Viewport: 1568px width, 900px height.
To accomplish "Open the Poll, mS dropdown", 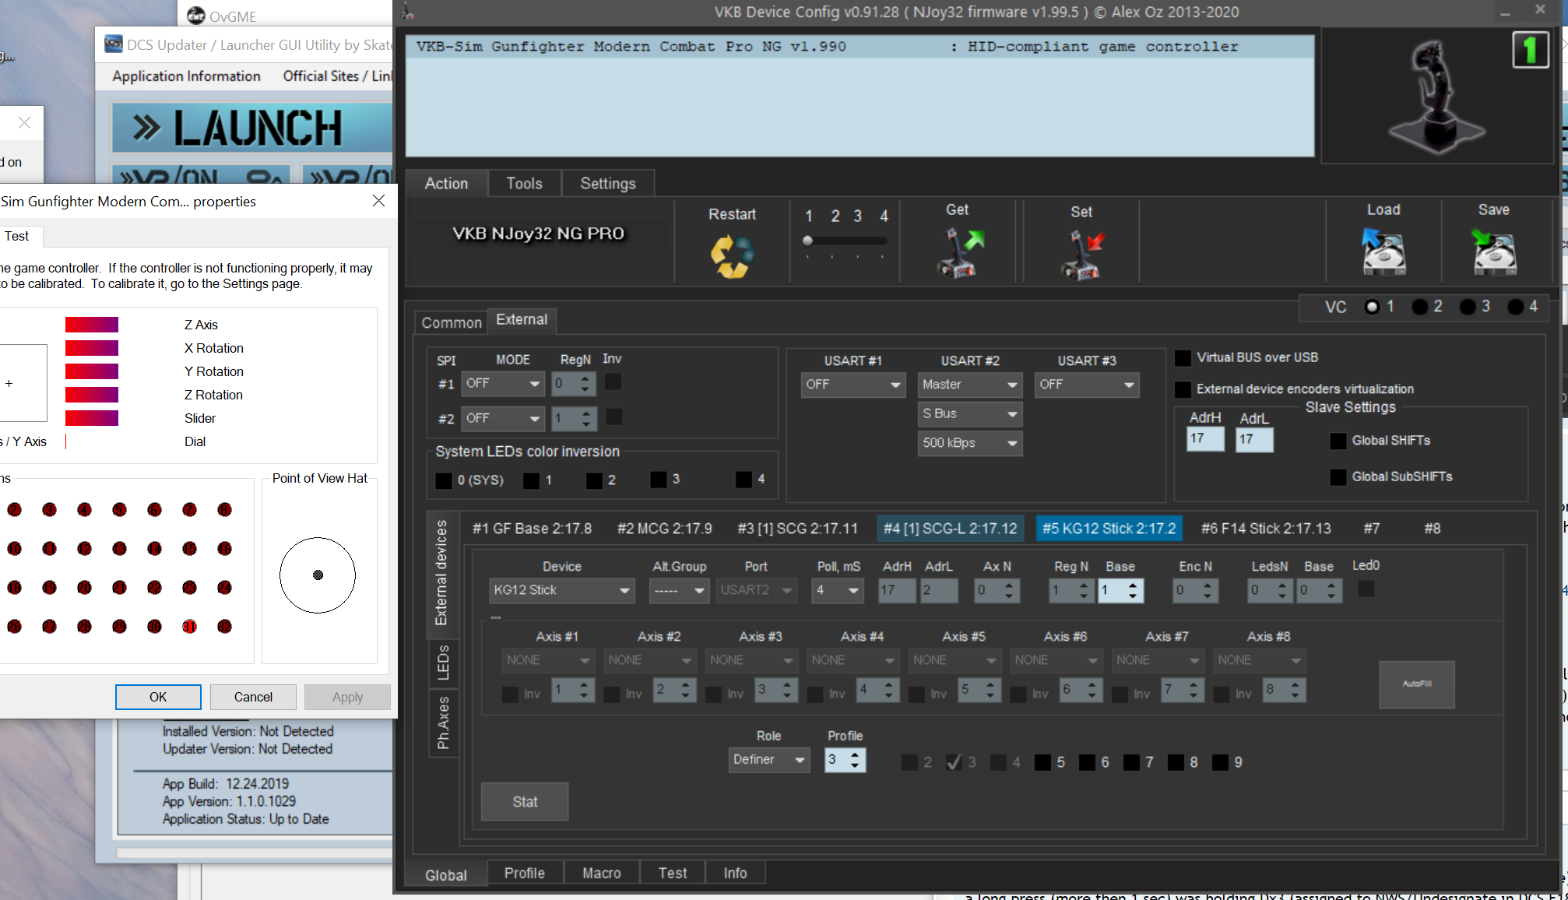I will tap(838, 591).
